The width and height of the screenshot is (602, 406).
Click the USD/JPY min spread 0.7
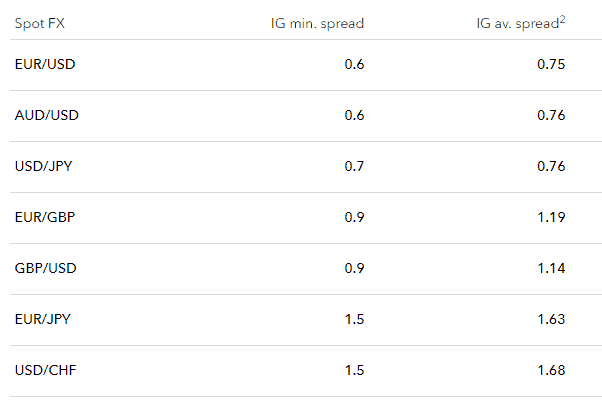[354, 166]
